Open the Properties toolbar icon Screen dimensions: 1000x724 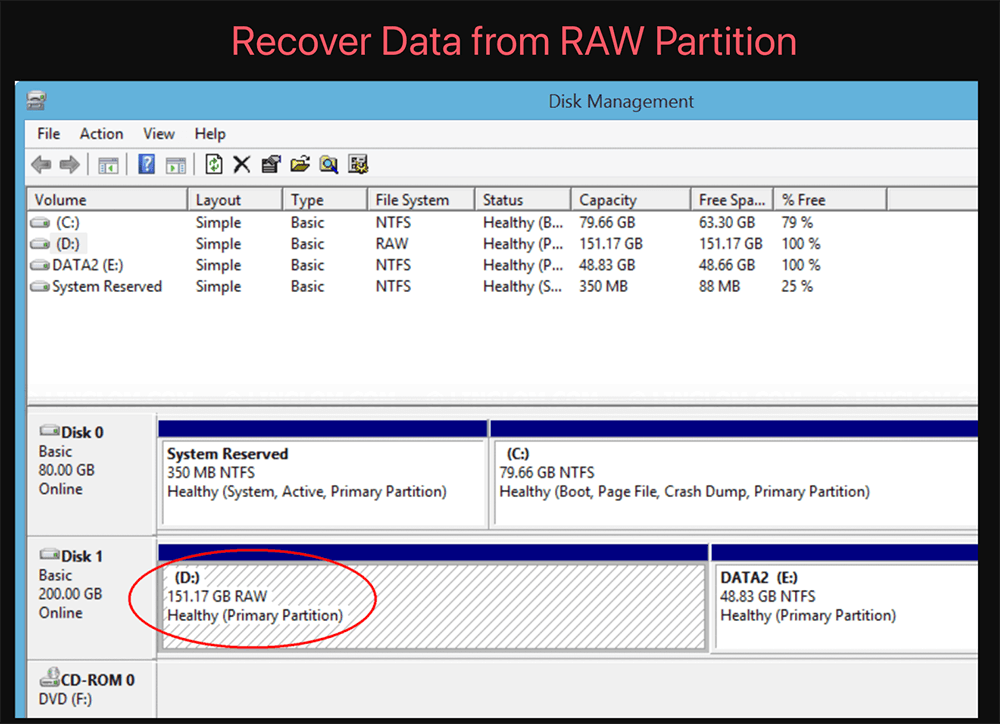tap(271, 165)
